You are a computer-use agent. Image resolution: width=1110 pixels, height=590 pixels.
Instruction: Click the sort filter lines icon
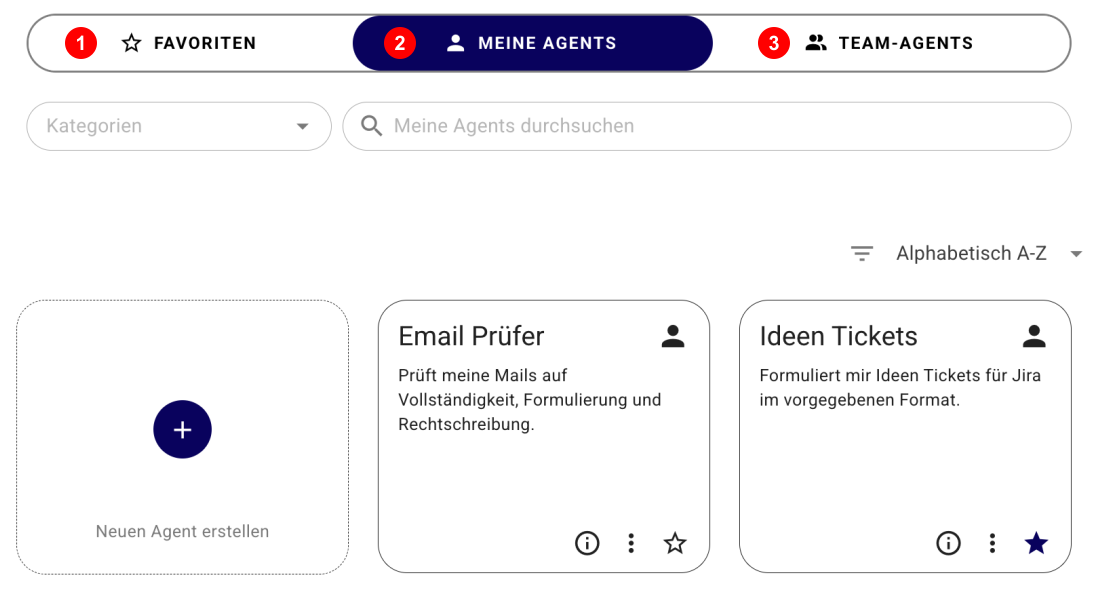(x=862, y=253)
